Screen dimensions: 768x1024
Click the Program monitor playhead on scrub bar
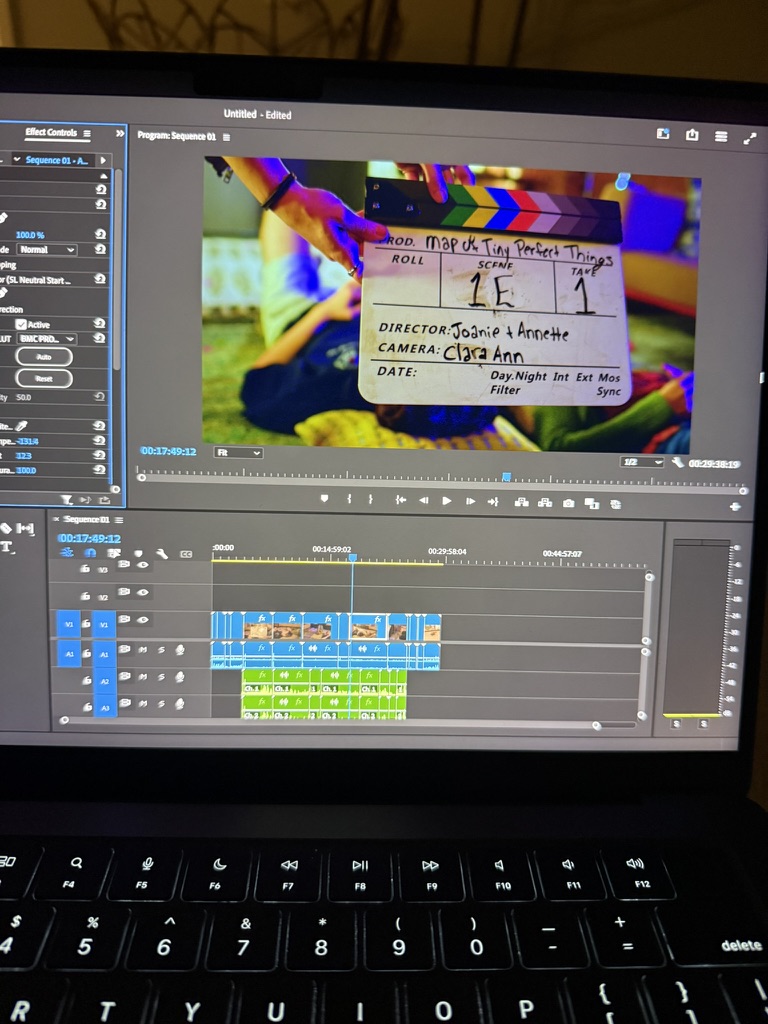(506, 477)
